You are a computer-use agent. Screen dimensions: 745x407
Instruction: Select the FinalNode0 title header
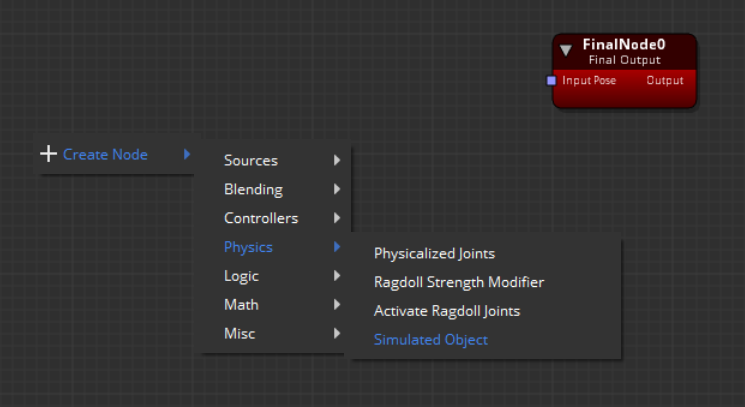click(x=624, y=46)
